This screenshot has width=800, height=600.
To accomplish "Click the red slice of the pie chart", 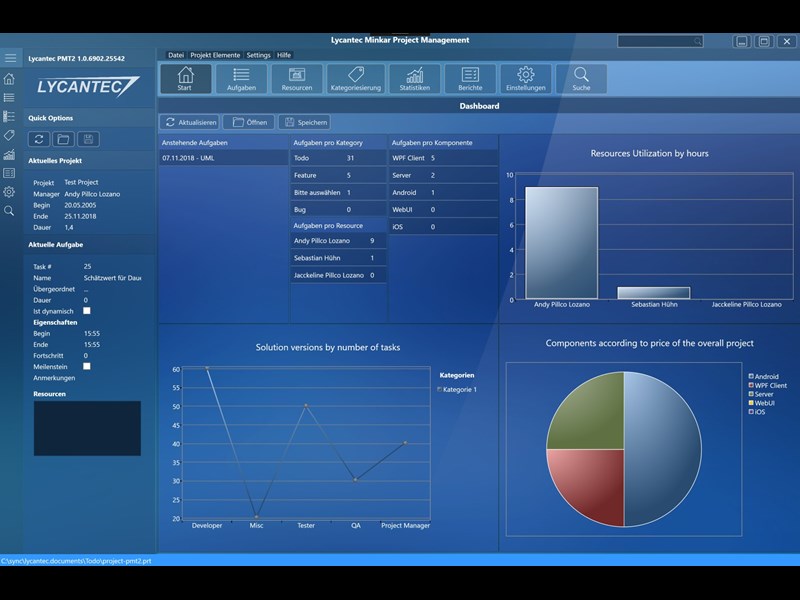I will point(594,482).
